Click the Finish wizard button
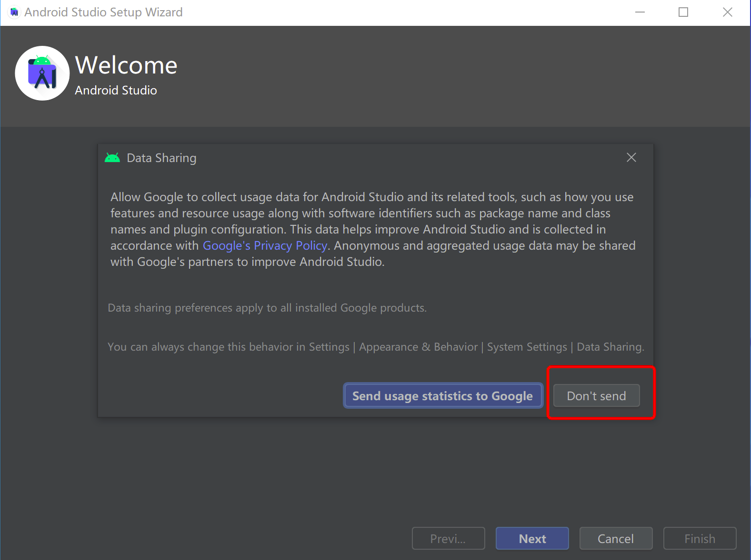 [x=699, y=538]
